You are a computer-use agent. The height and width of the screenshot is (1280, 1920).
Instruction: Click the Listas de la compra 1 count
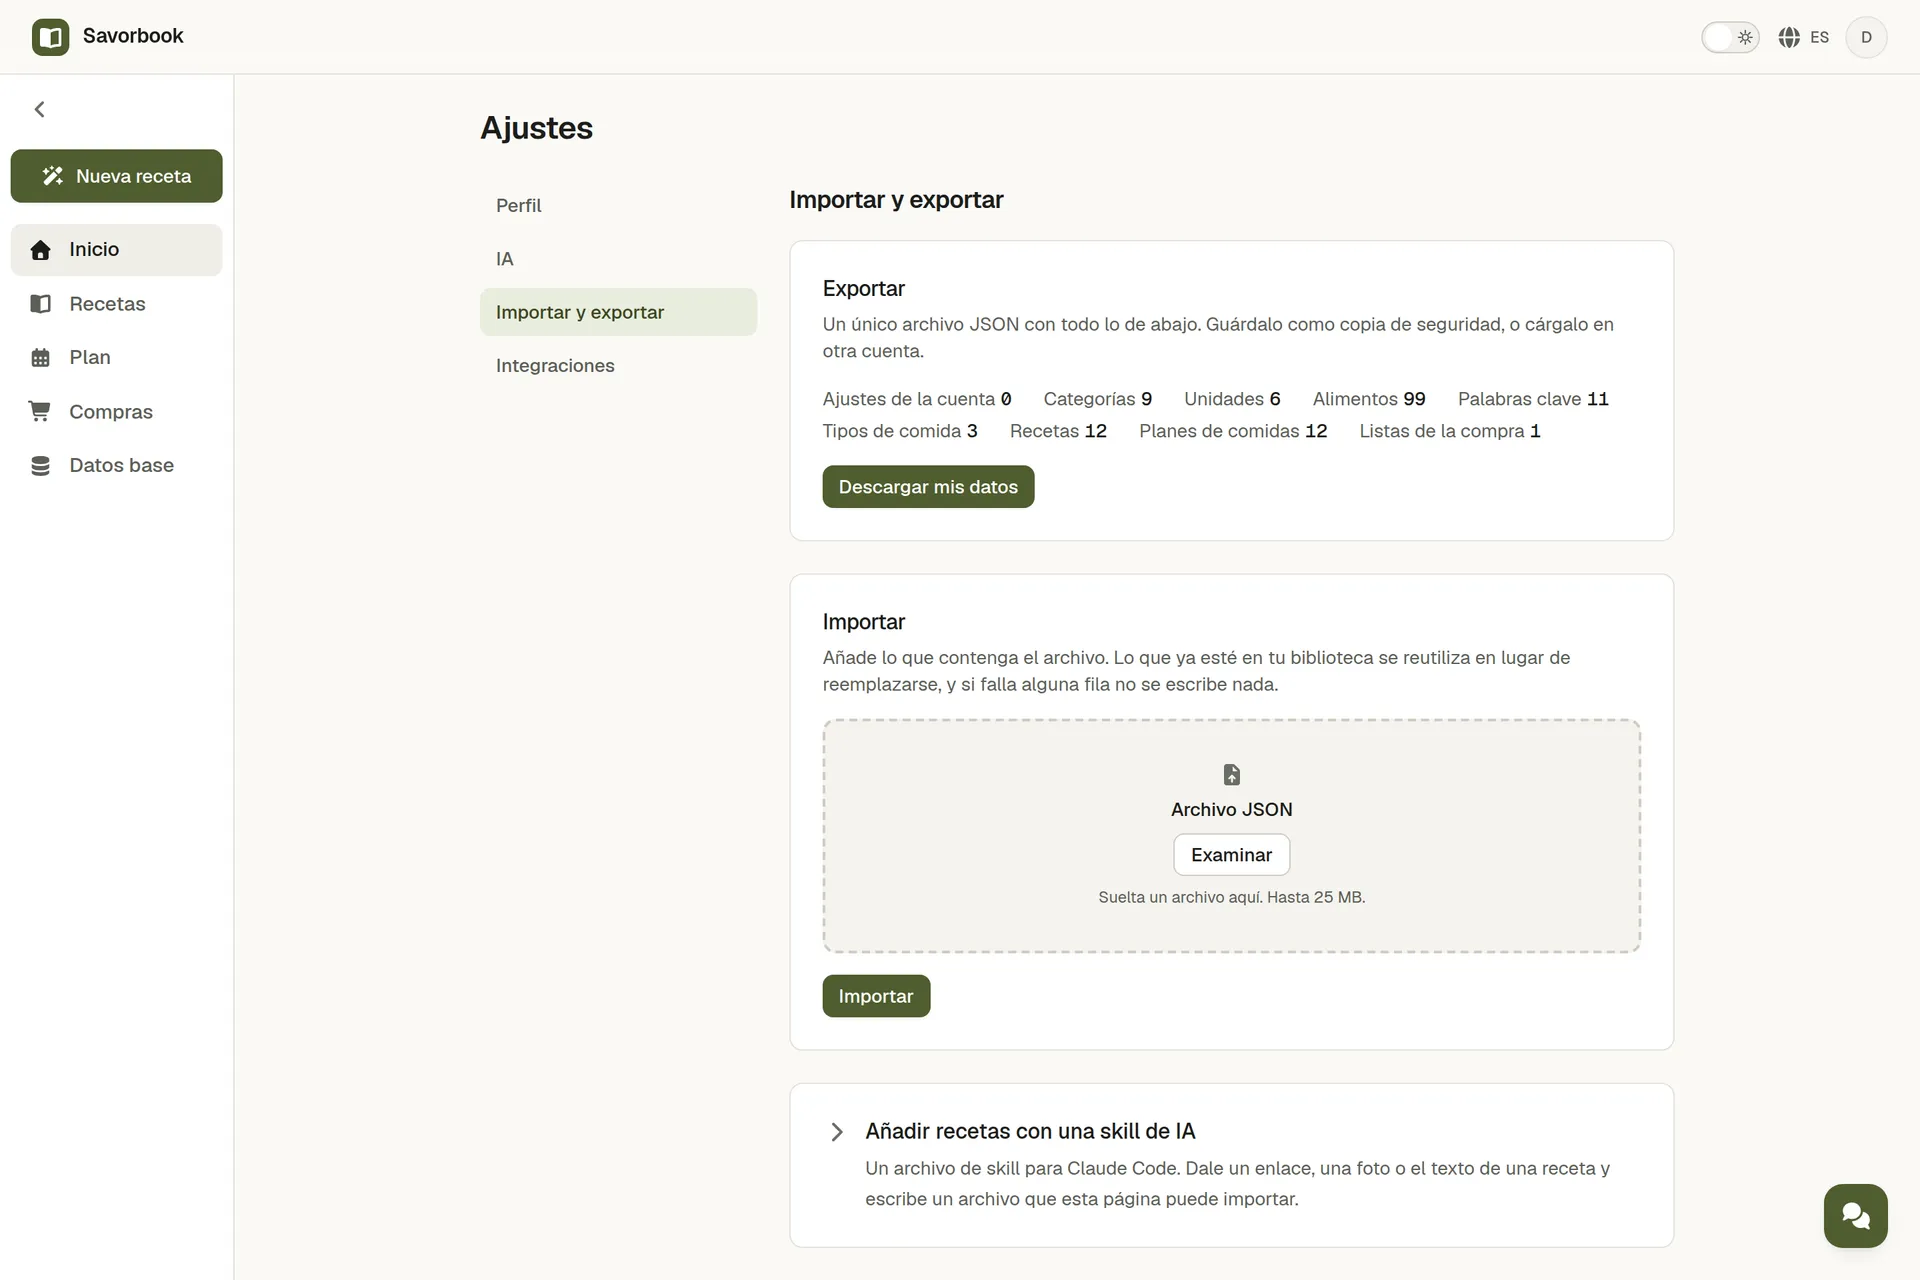tap(1450, 431)
